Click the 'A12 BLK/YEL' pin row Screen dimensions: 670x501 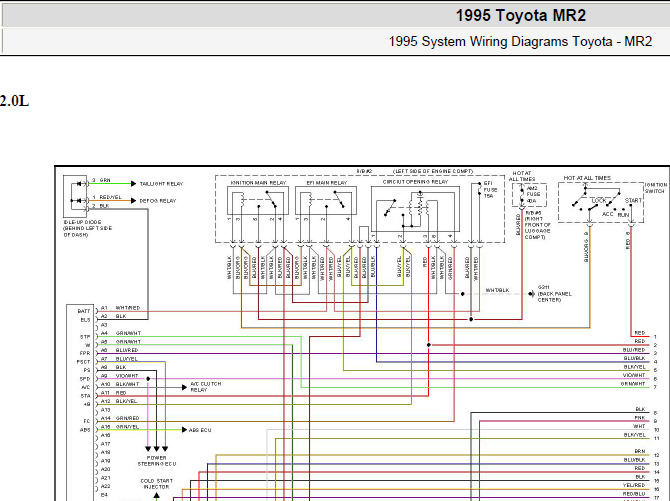pos(119,401)
